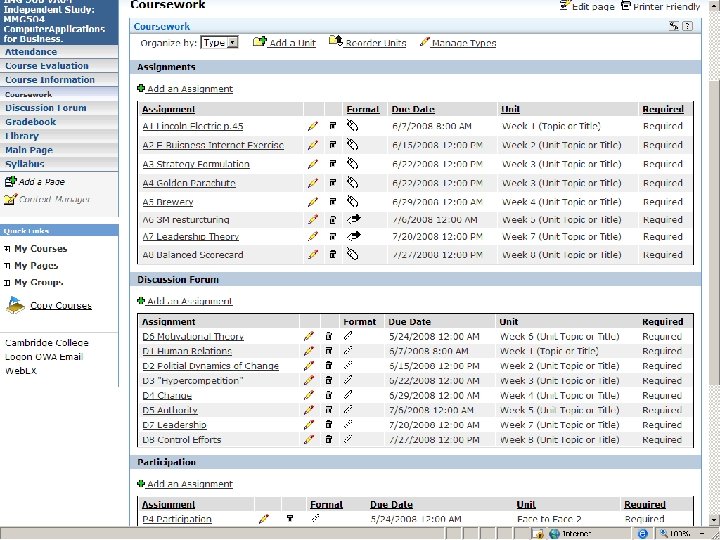The image size is (720, 540).
Task: Click the format icon for D2 Political Dynamics of Change
Action: tap(348, 366)
